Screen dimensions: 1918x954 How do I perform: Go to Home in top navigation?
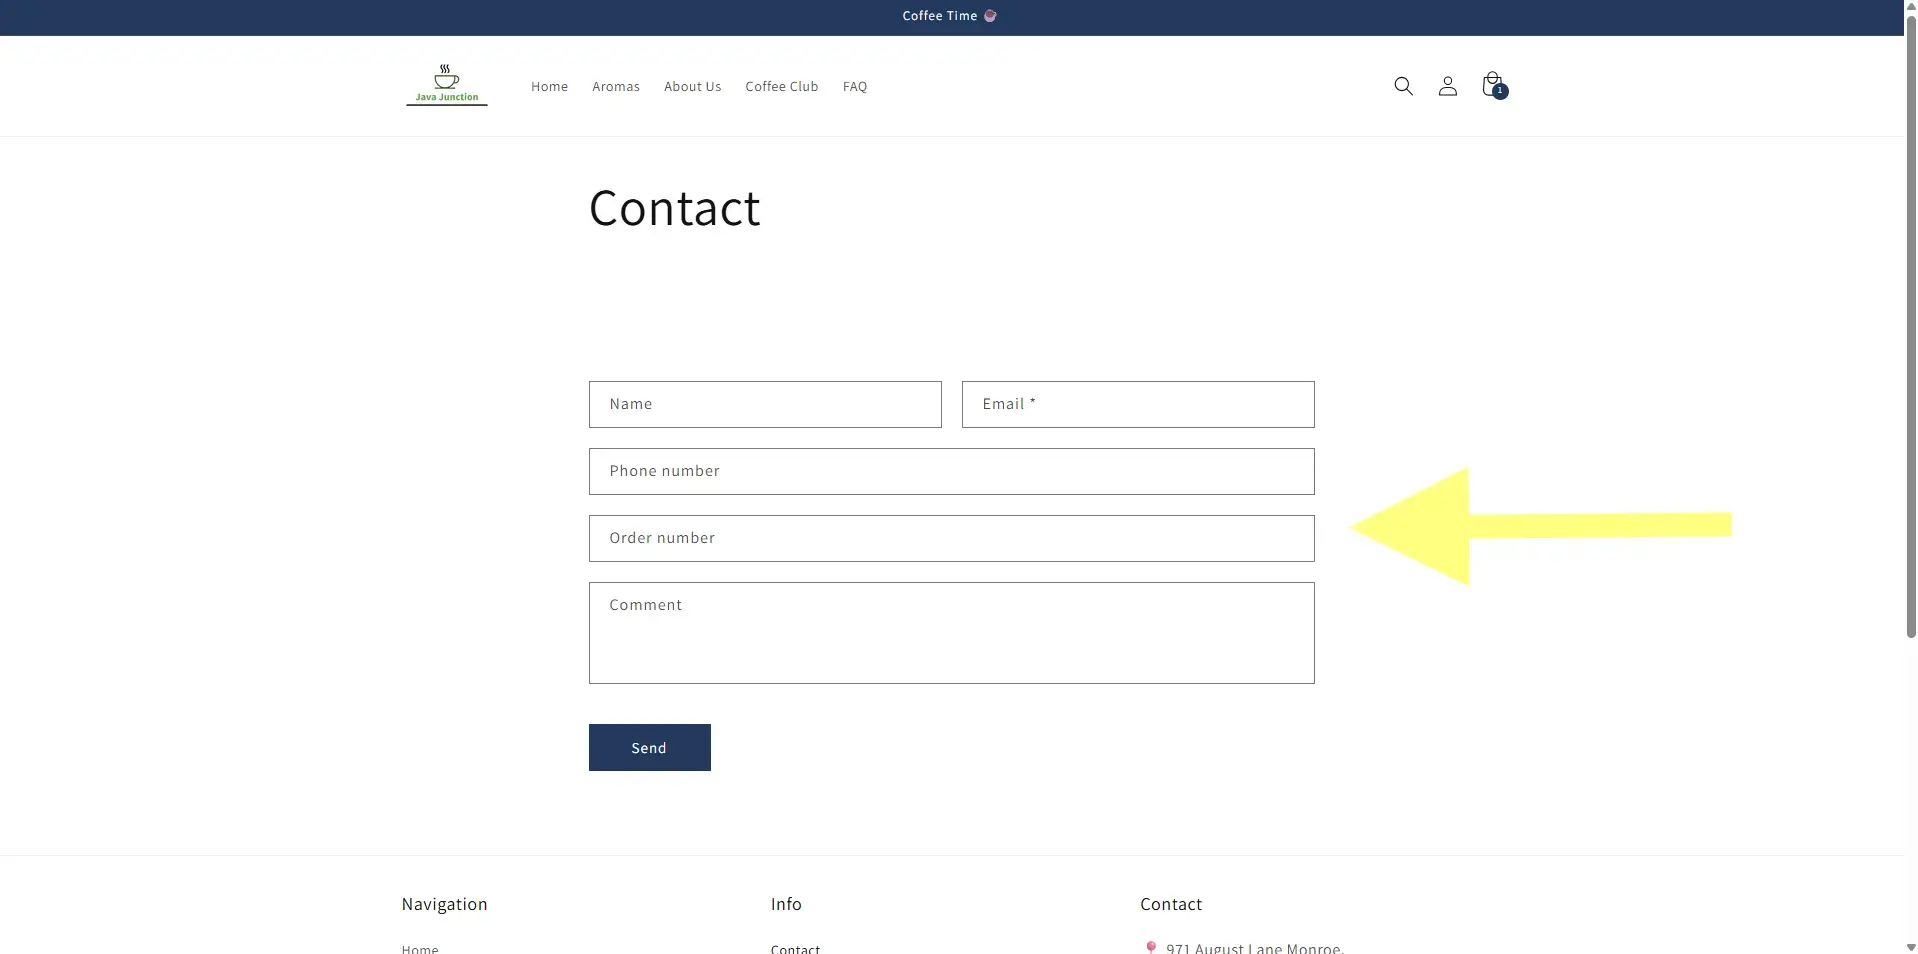tap(549, 87)
